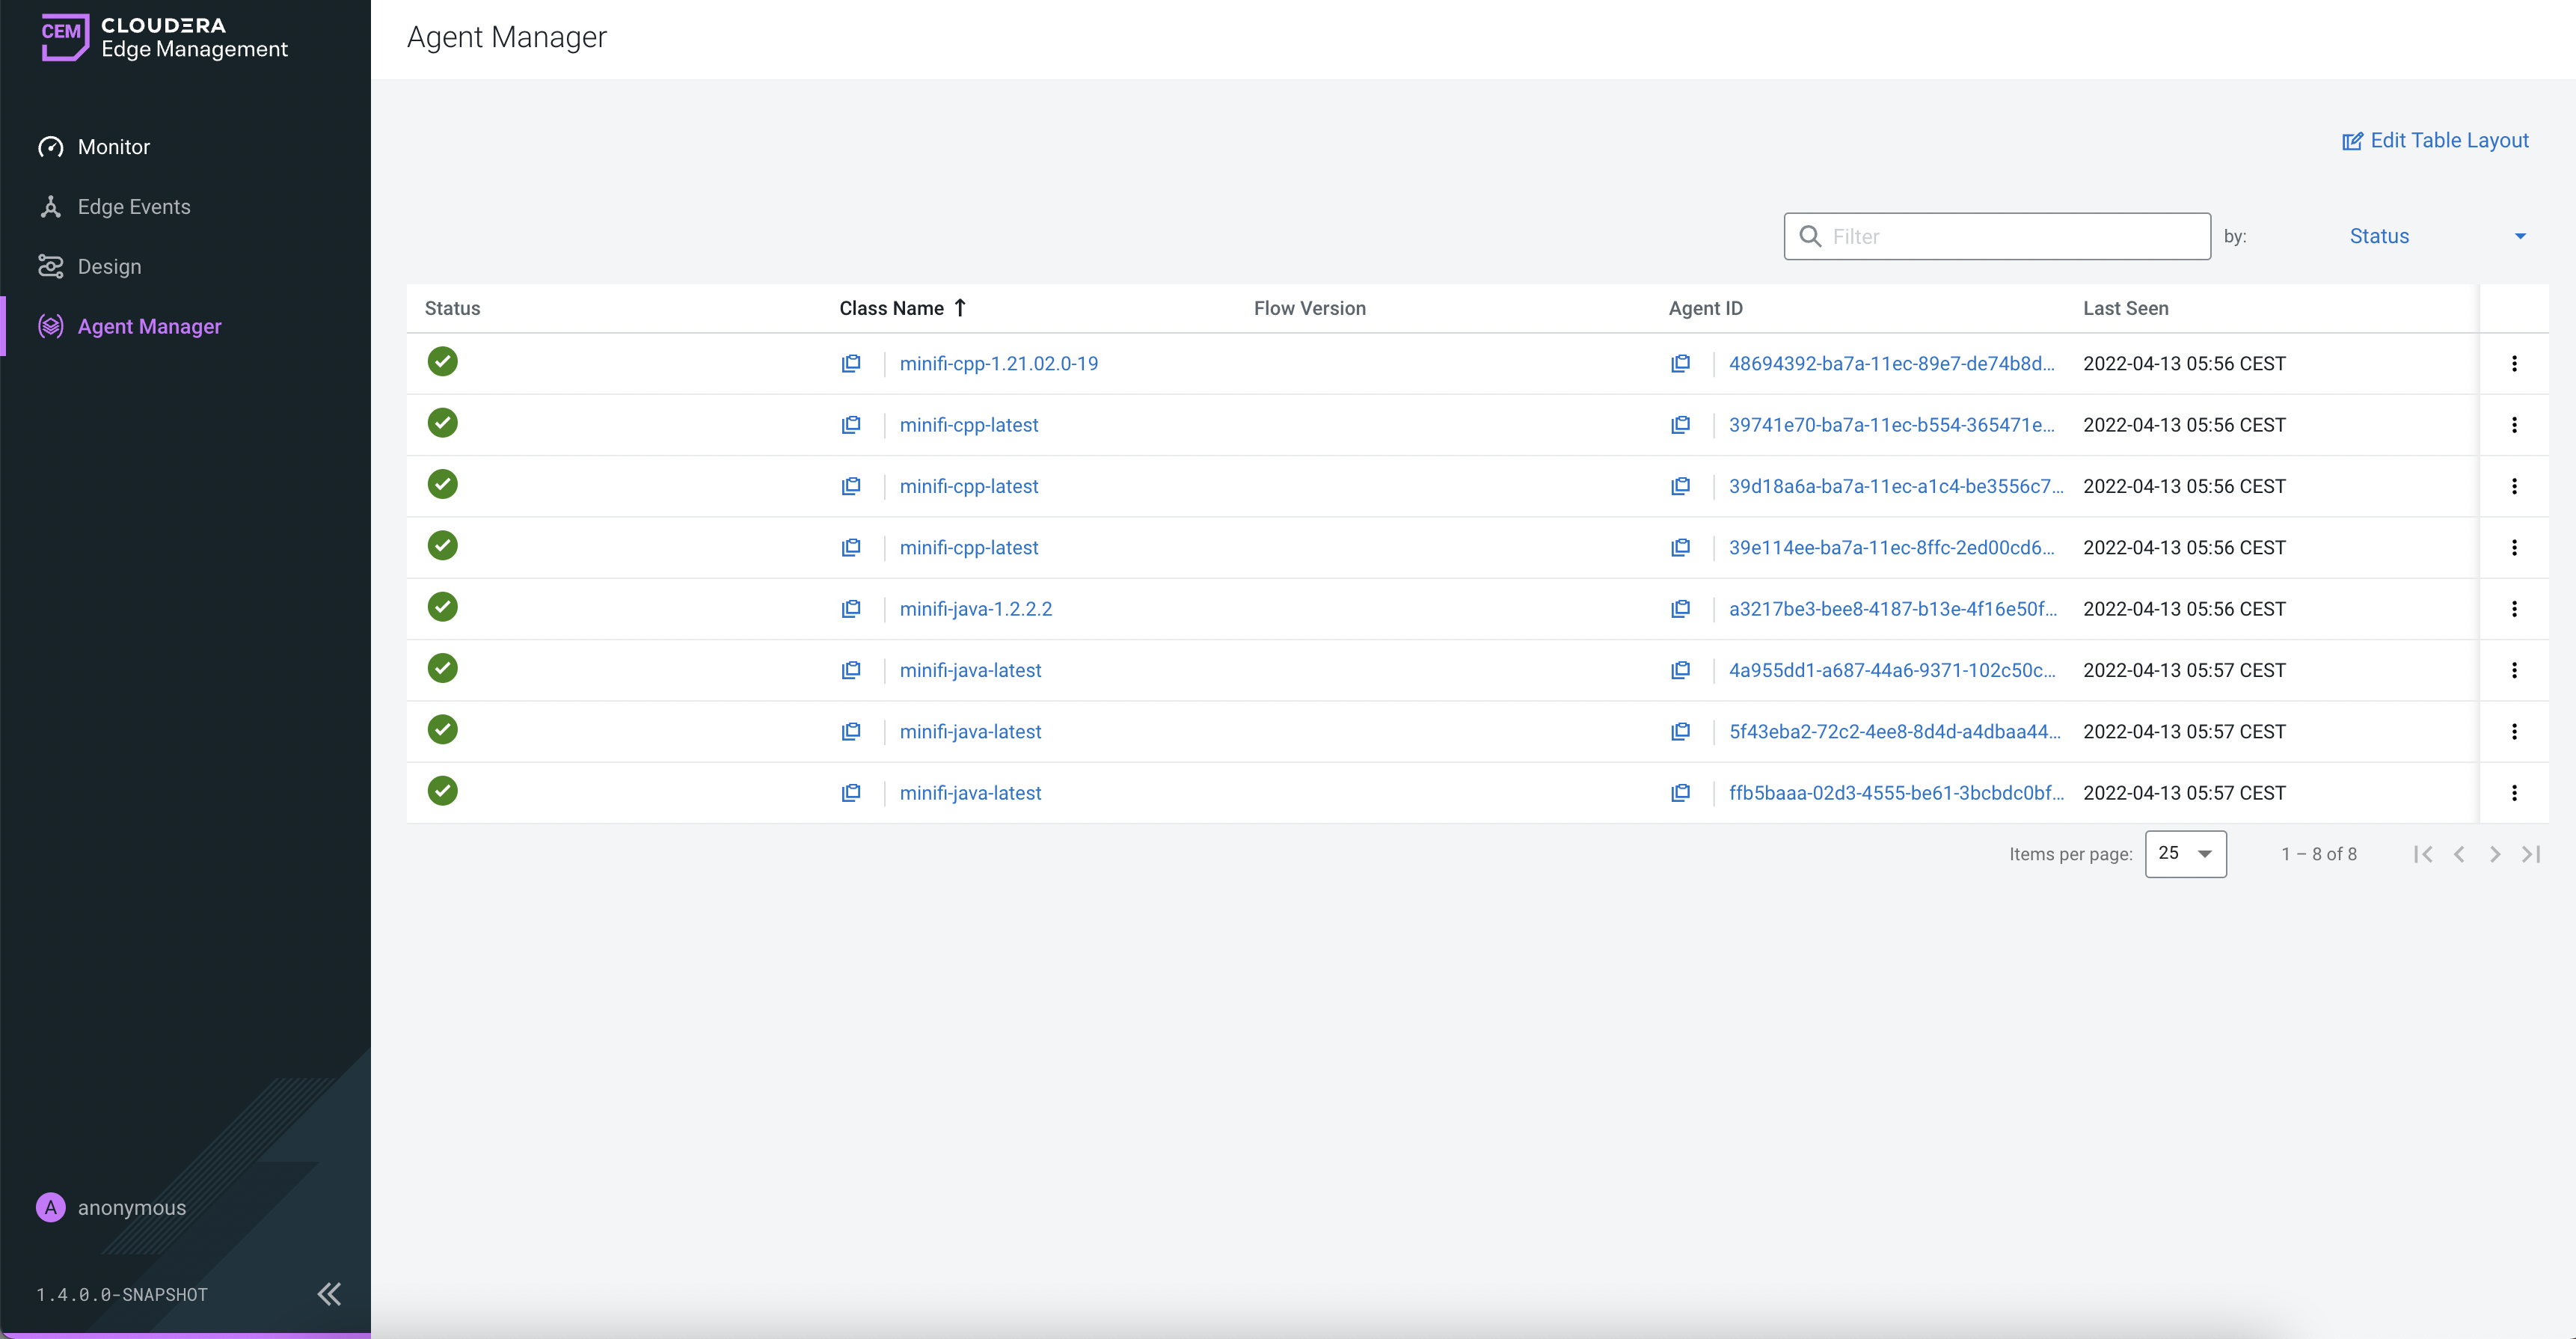The image size is (2576, 1339).
Task: Click into the Filter search field
Action: (x=2010, y=237)
